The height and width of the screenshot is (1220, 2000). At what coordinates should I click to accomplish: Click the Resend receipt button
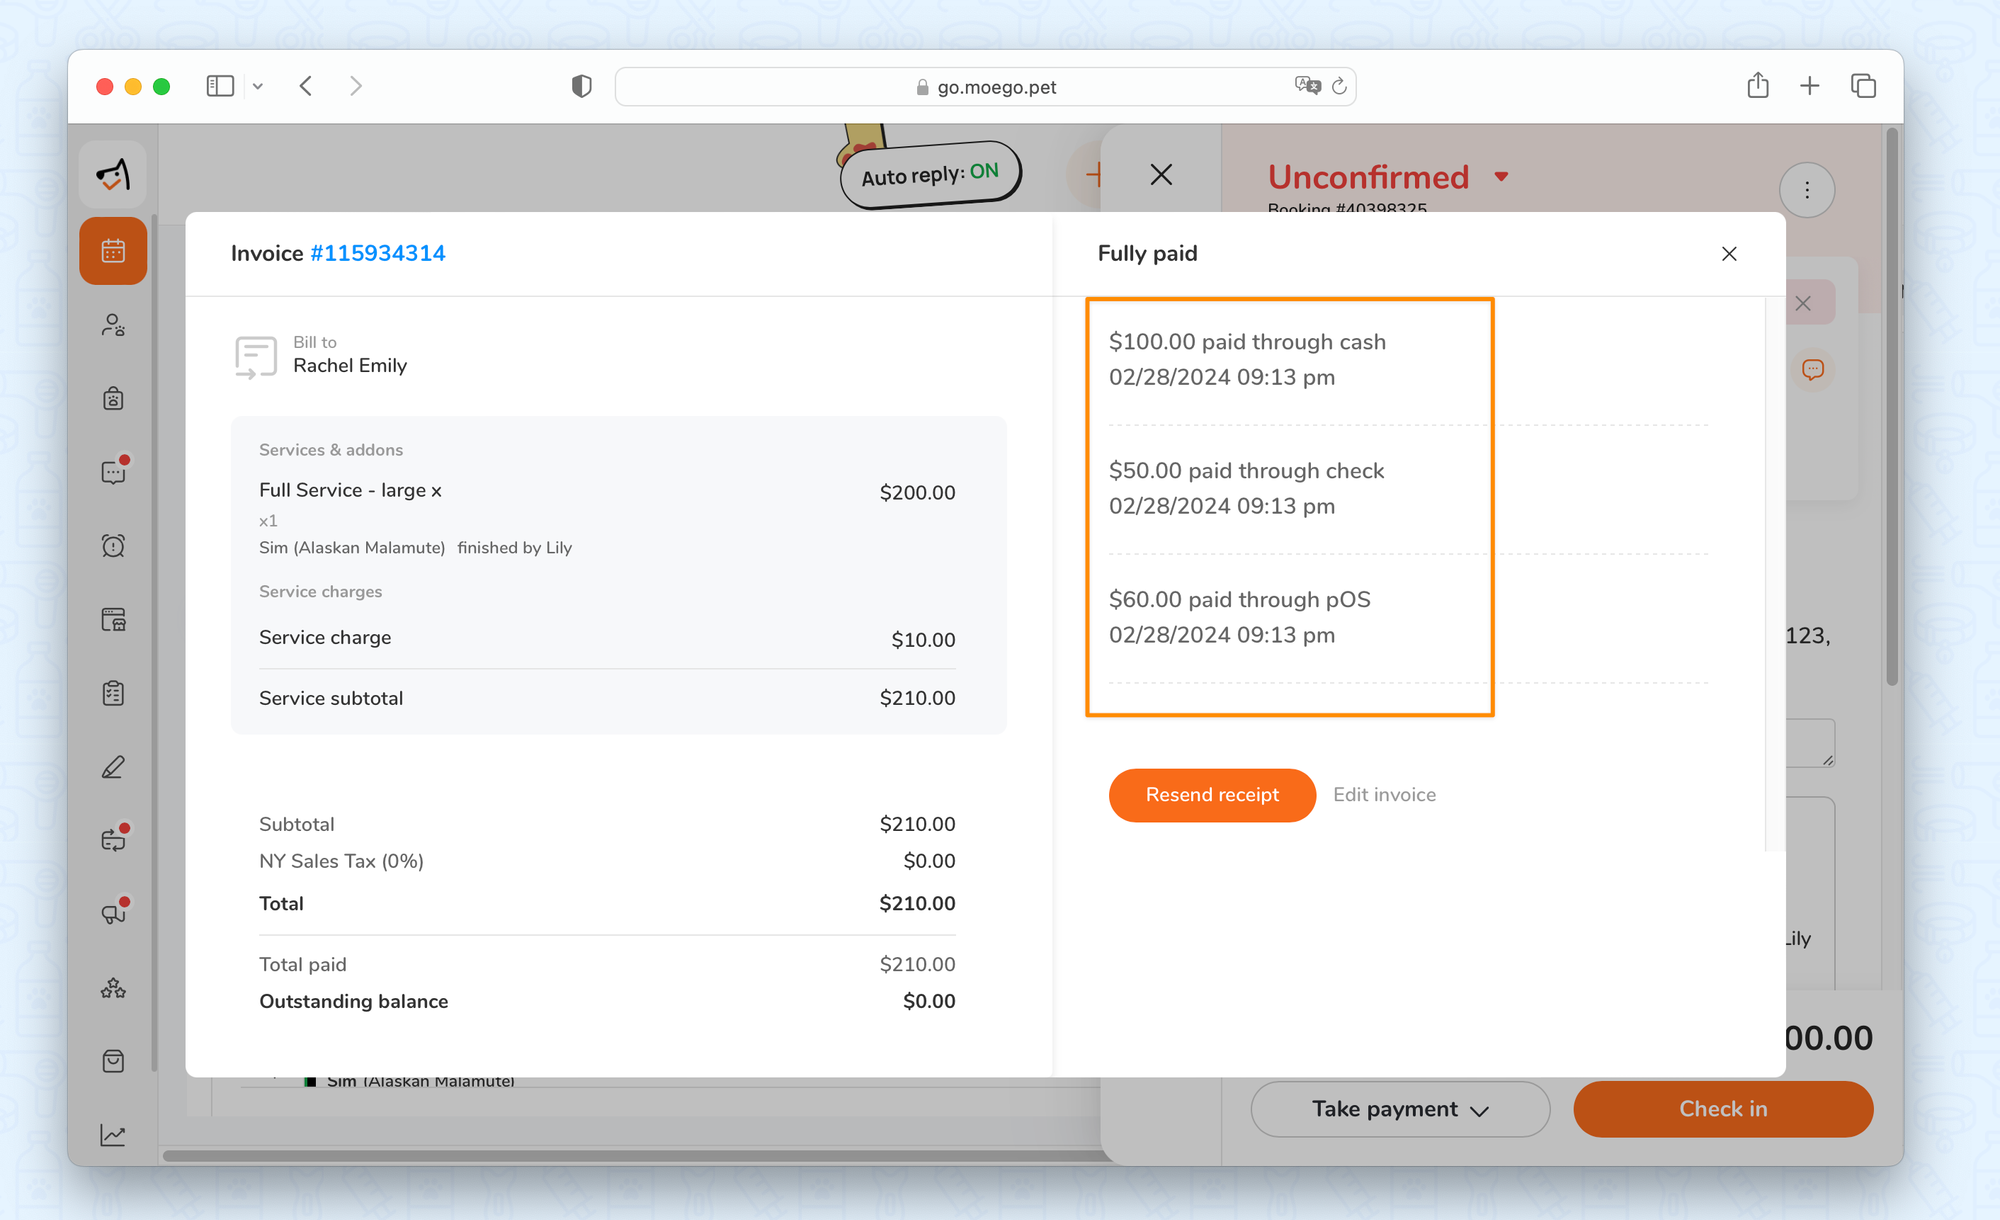(1212, 795)
